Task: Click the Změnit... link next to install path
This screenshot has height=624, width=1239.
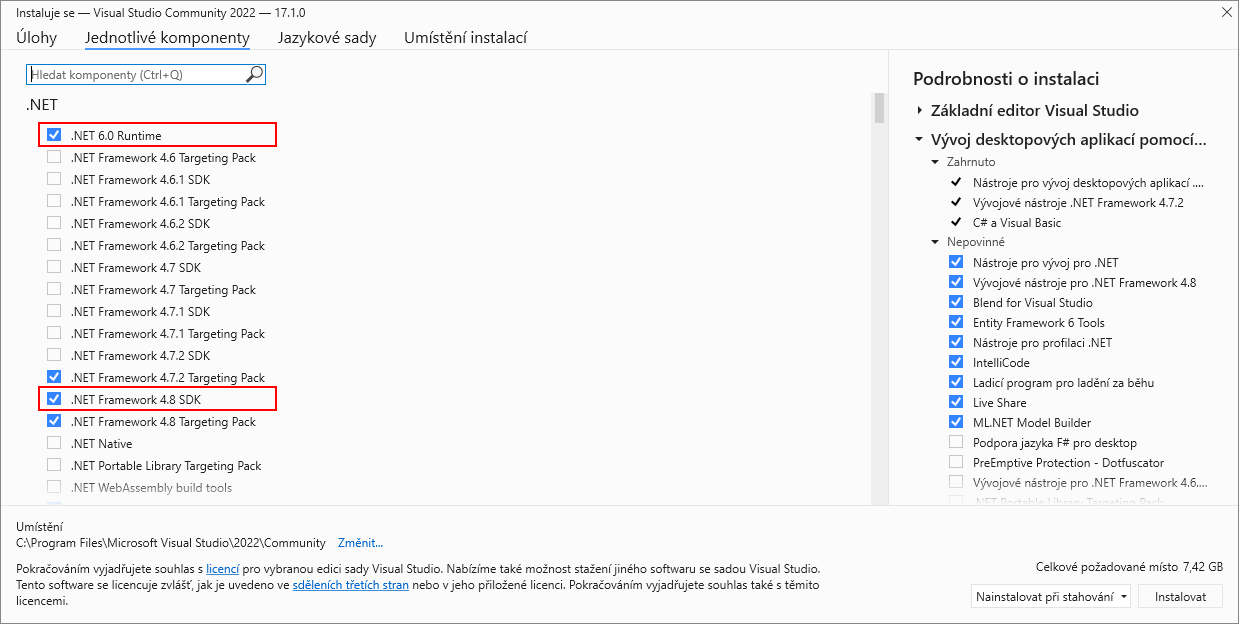Action: pyautogui.click(x=360, y=543)
